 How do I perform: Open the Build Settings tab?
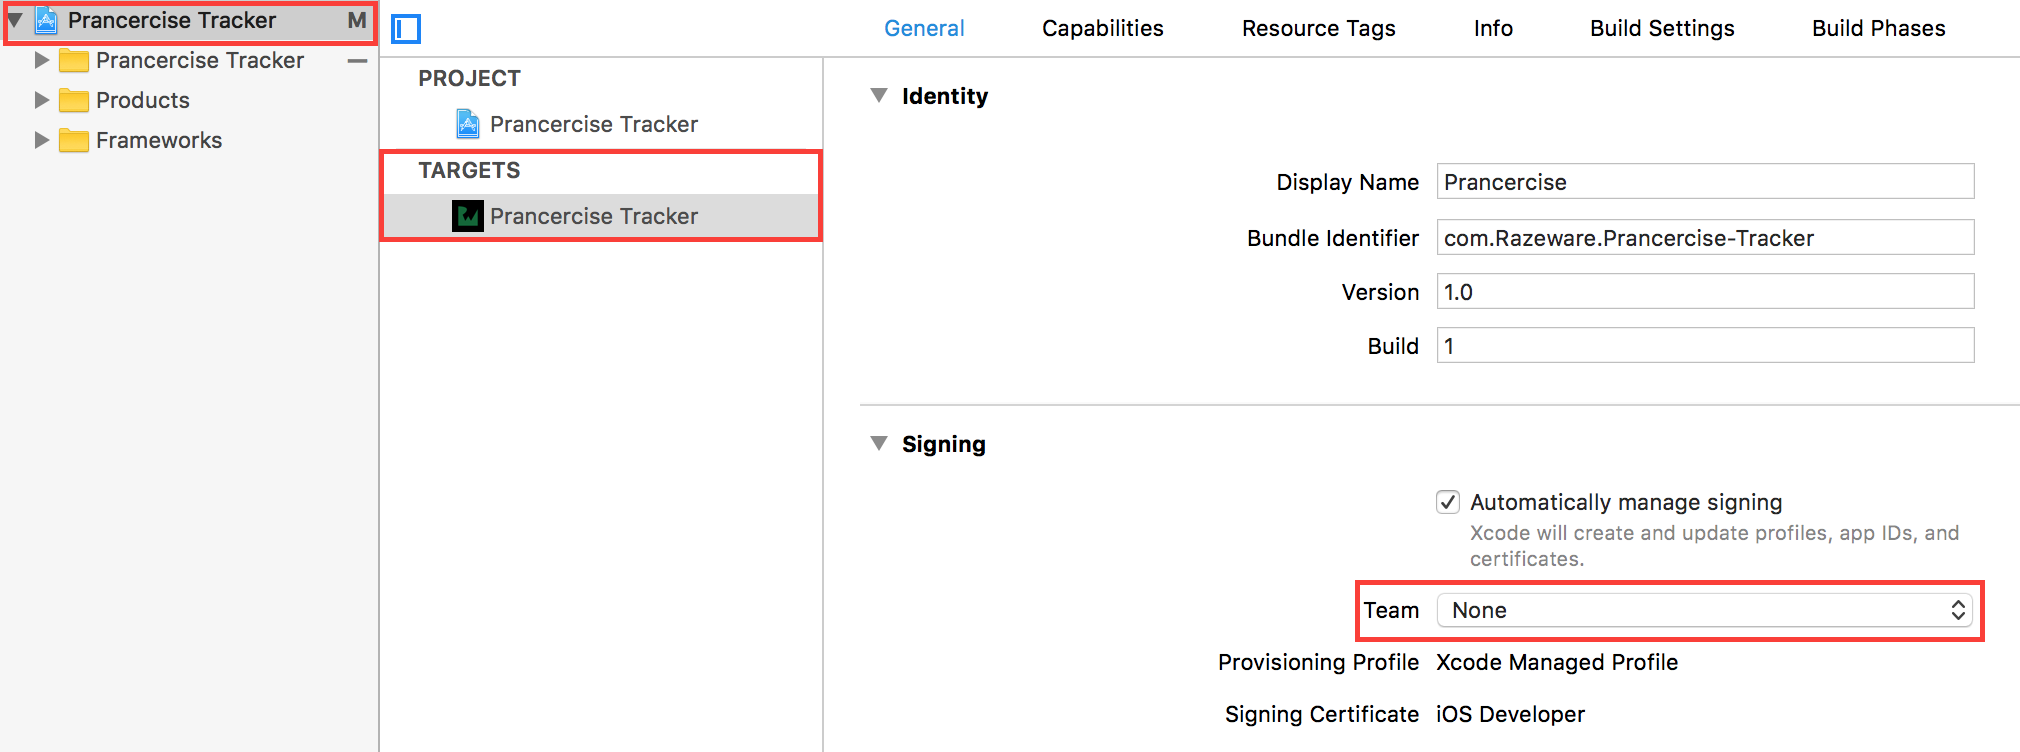click(1662, 28)
